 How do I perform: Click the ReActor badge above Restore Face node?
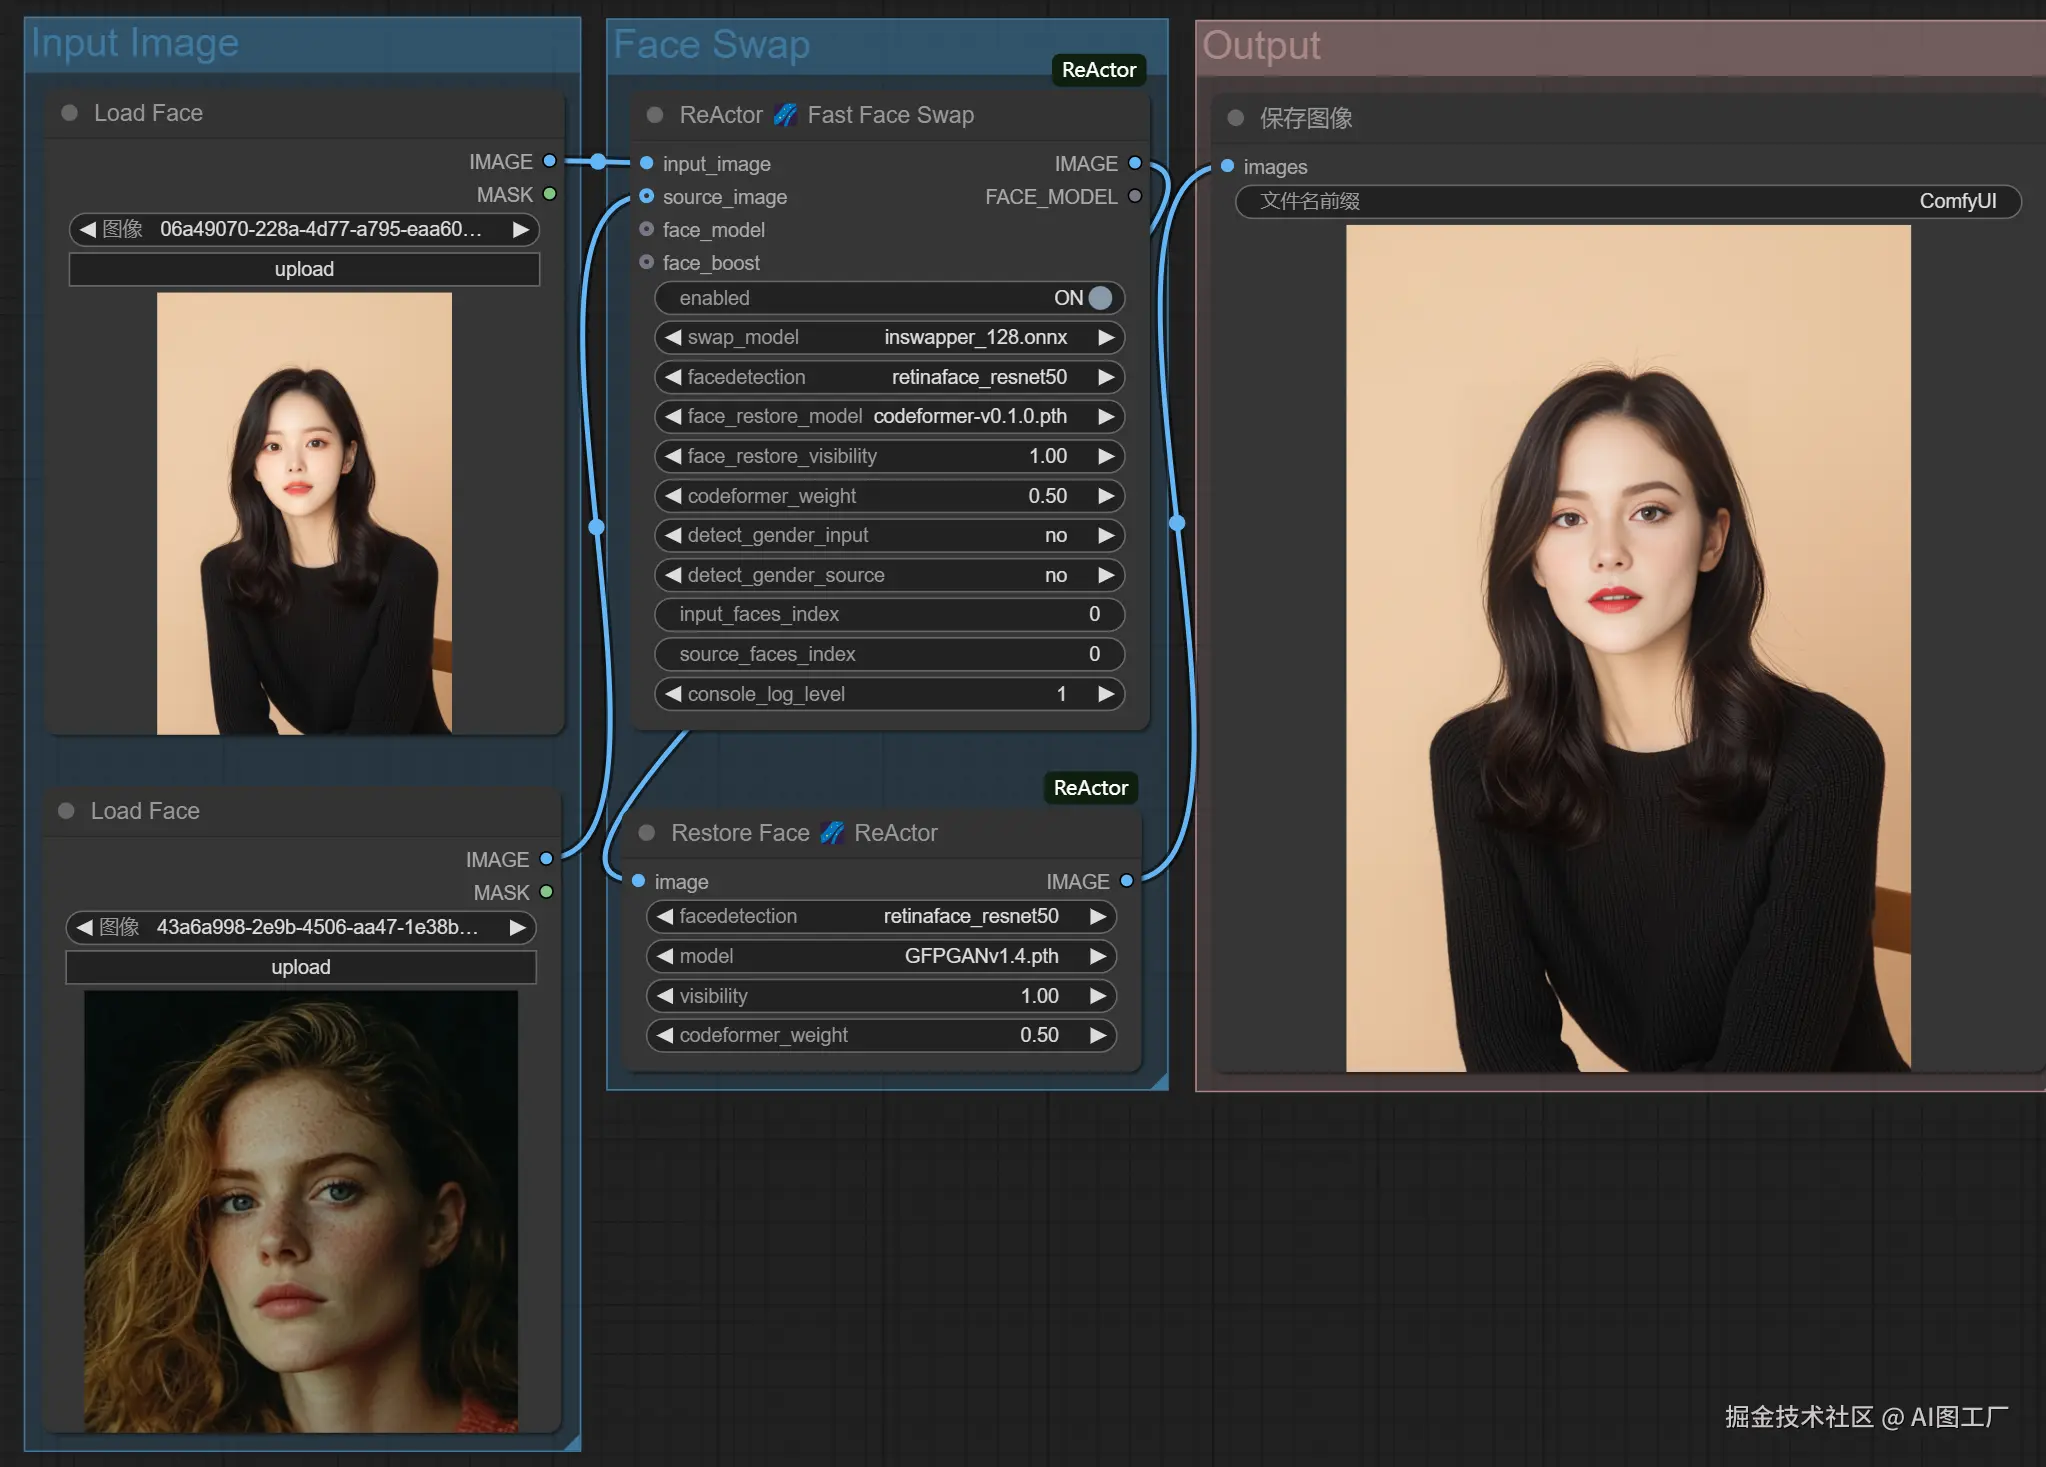[1090, 788]
